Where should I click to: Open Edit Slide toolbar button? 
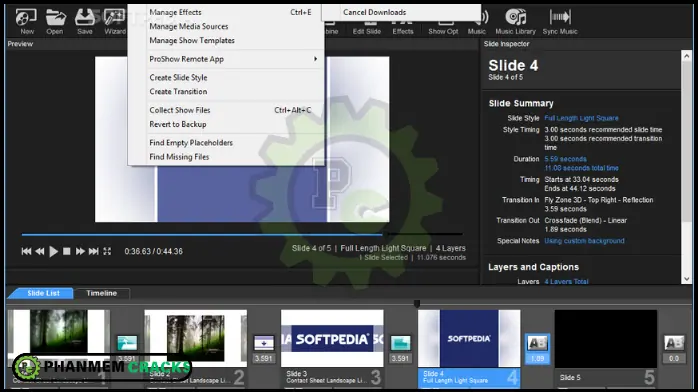(x=367, y=29)
